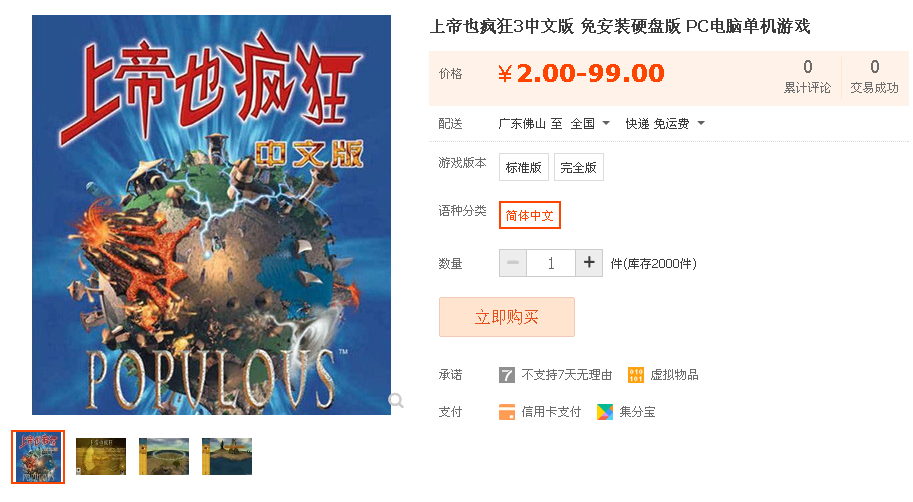Decrease quantity with the minus button
The image size is (913, 502).
(513, 263)
